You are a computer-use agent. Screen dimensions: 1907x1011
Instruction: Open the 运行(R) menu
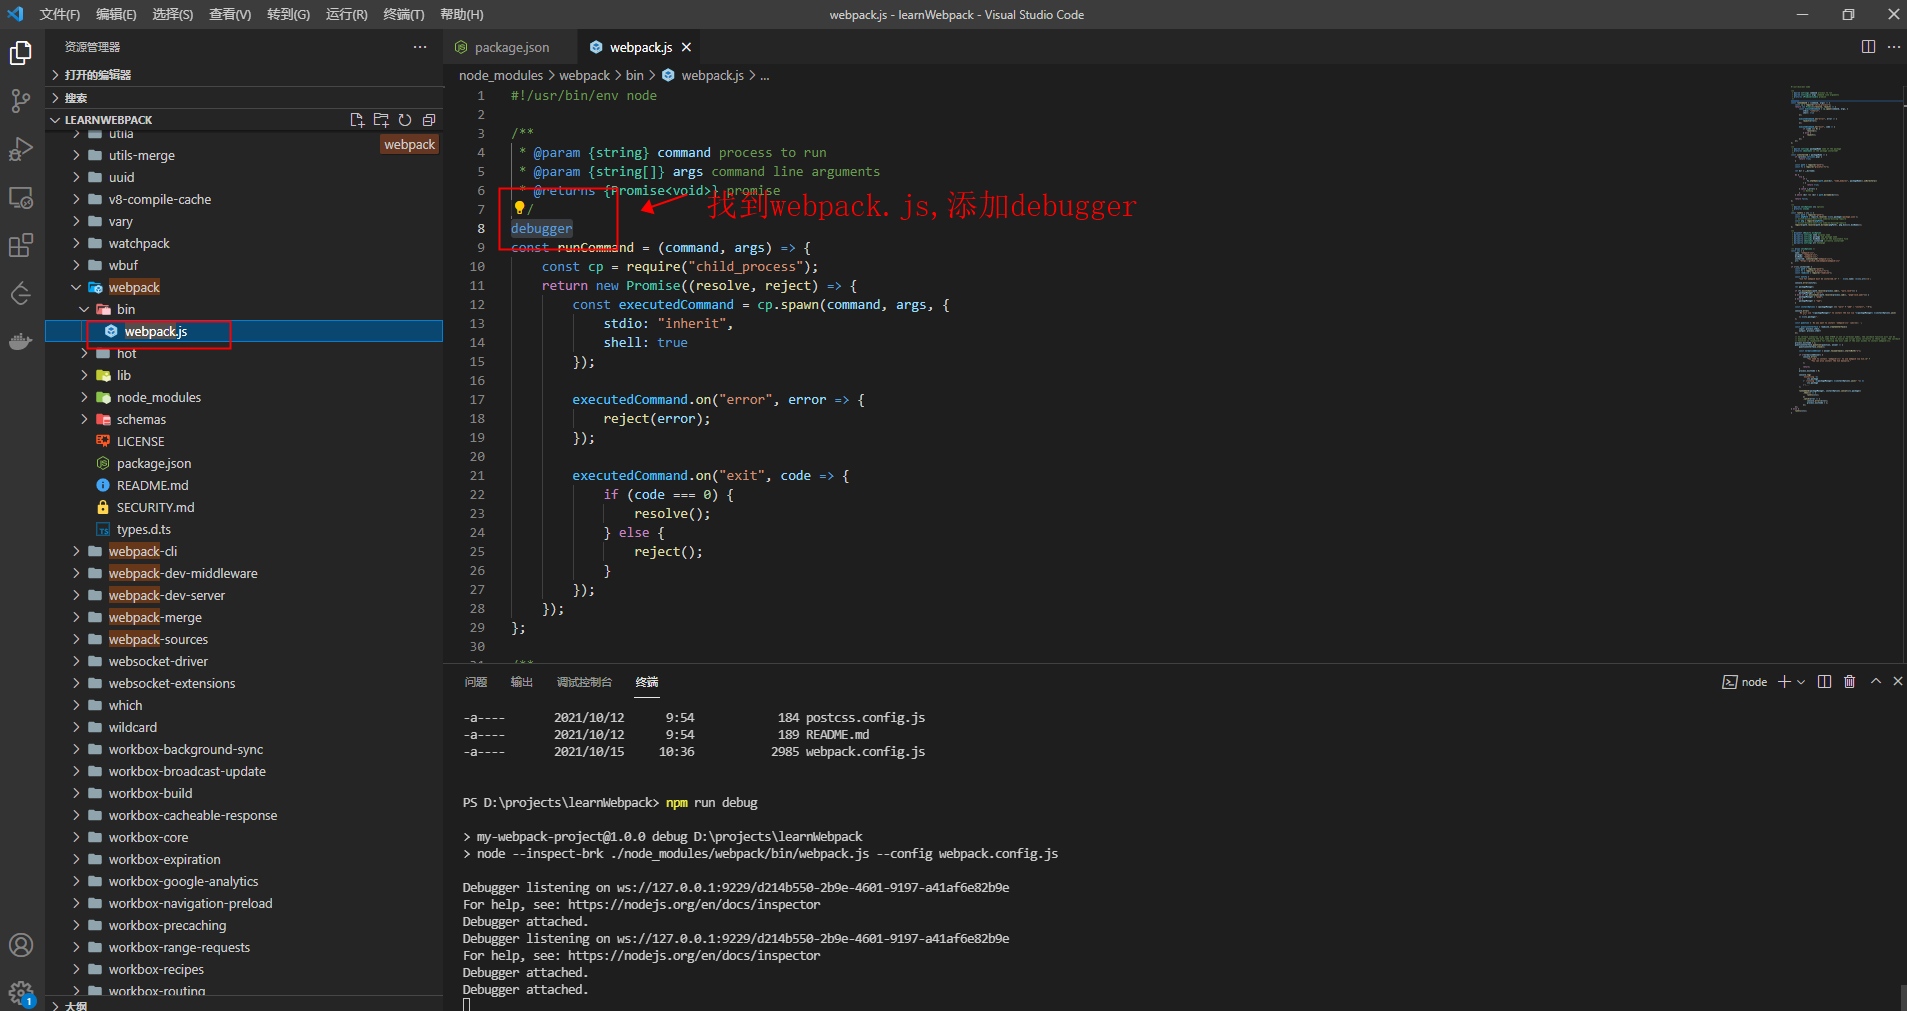(x=347, y=14)
